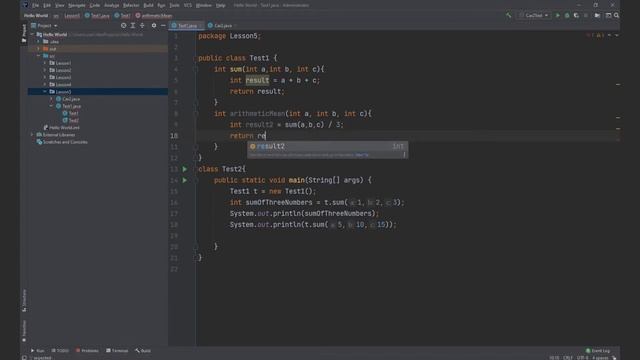Start debugging with the bug icon
640x360 pixels.
567,16
